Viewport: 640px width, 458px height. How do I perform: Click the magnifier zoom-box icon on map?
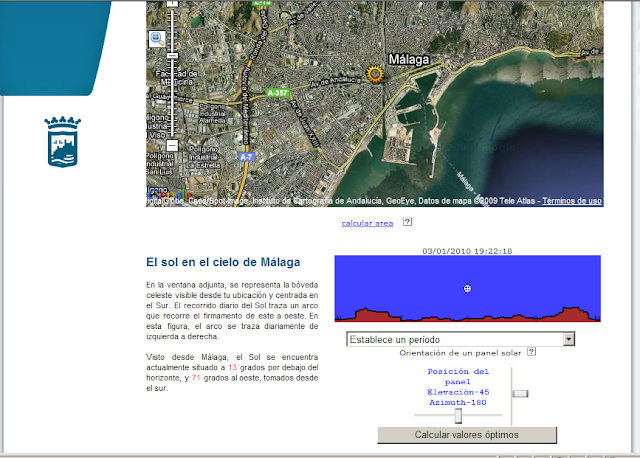pyautogui.click(x=157, y=39)
